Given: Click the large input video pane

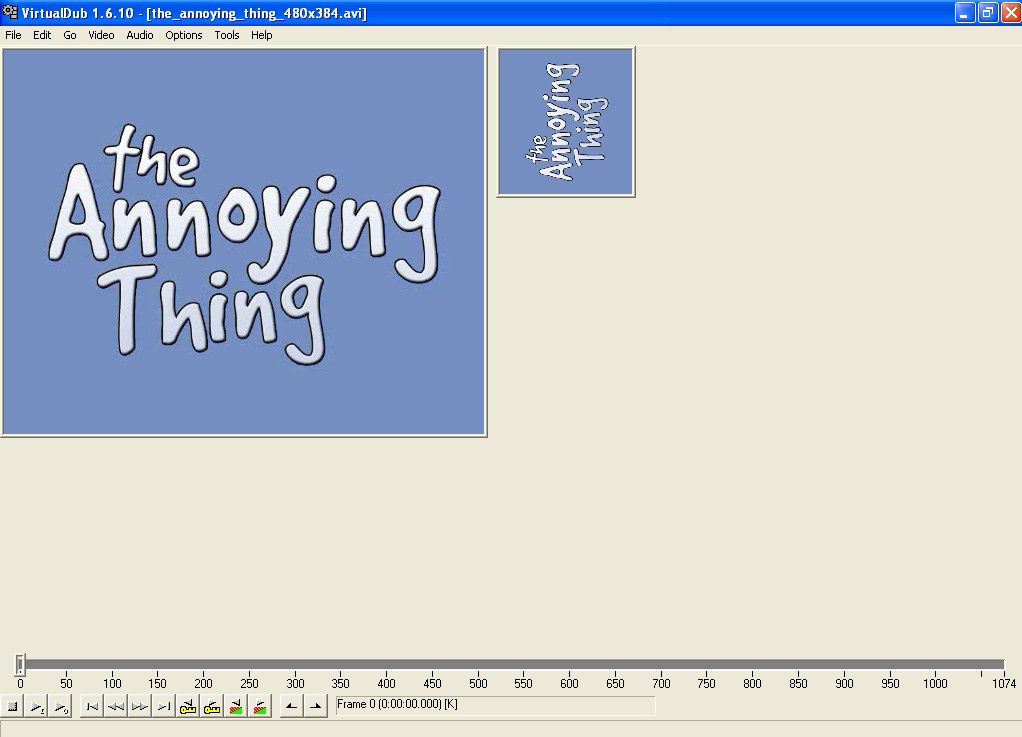Looking at the screenshot, I should click(x=244, y=242).
